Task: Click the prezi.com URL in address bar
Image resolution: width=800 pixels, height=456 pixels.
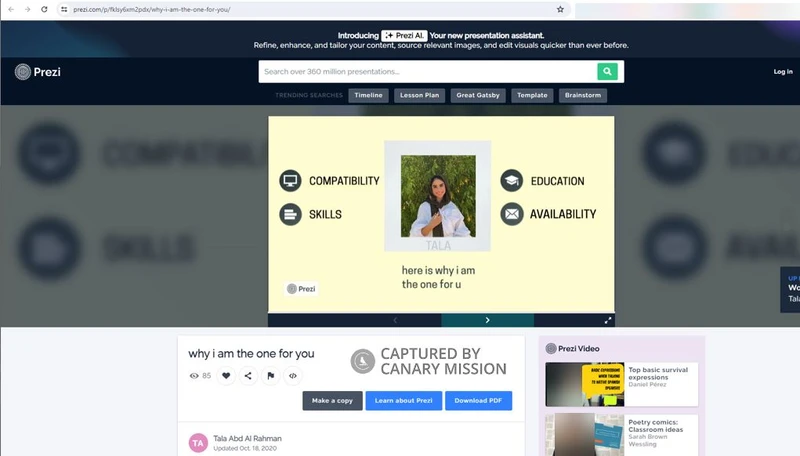Action: (x=152, y=9)
